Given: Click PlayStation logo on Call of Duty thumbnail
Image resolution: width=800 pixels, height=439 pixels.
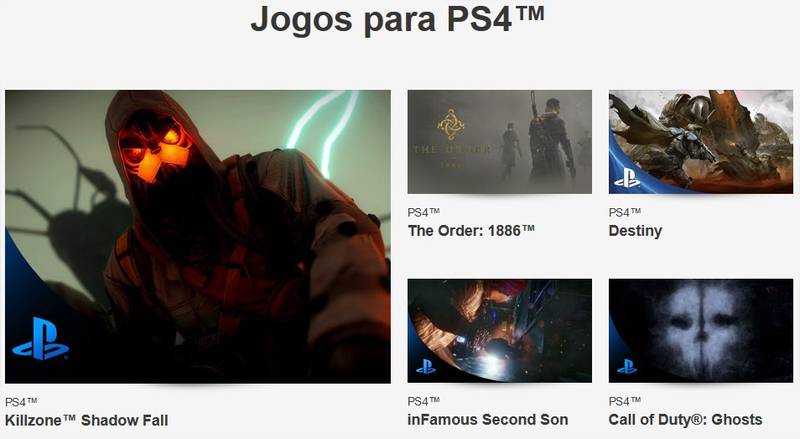Looking at the screenshot, I should pyautogui.click(x=627, y=367).
